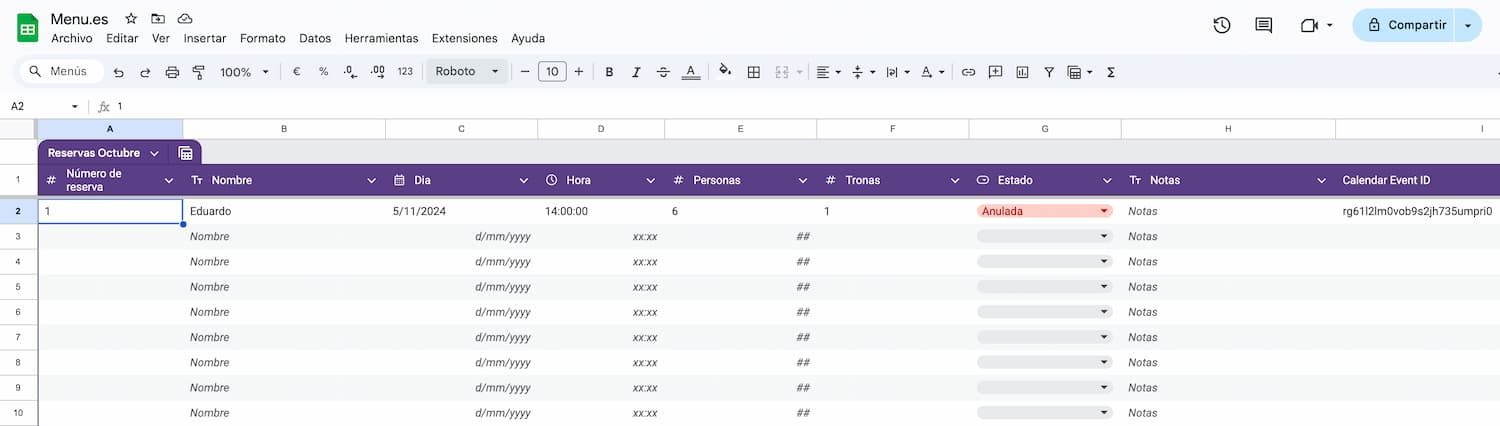This screenshot has width=1500, height=426.
Task: Click the Compartir share button
Action: (1406, 25)
